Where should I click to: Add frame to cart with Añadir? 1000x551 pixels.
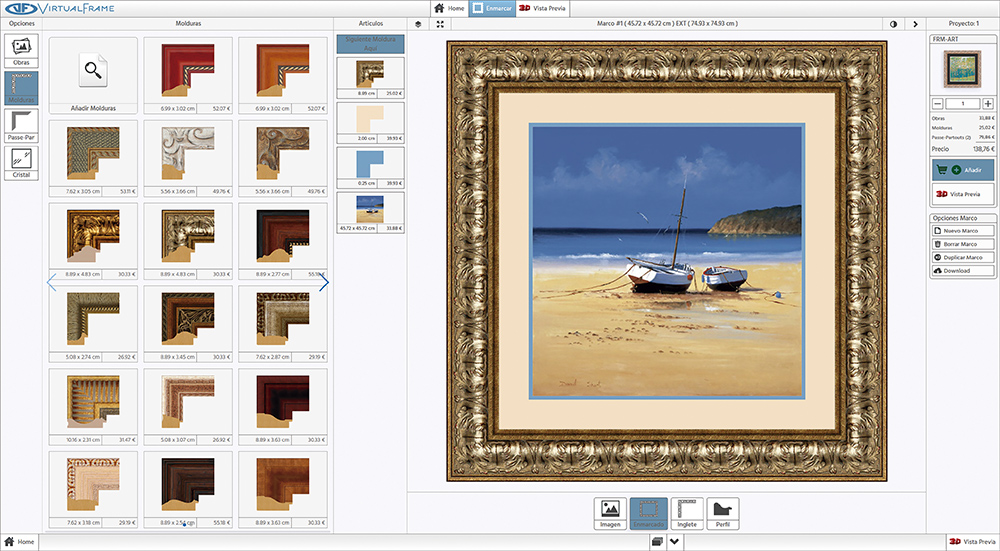pos(963,170)
